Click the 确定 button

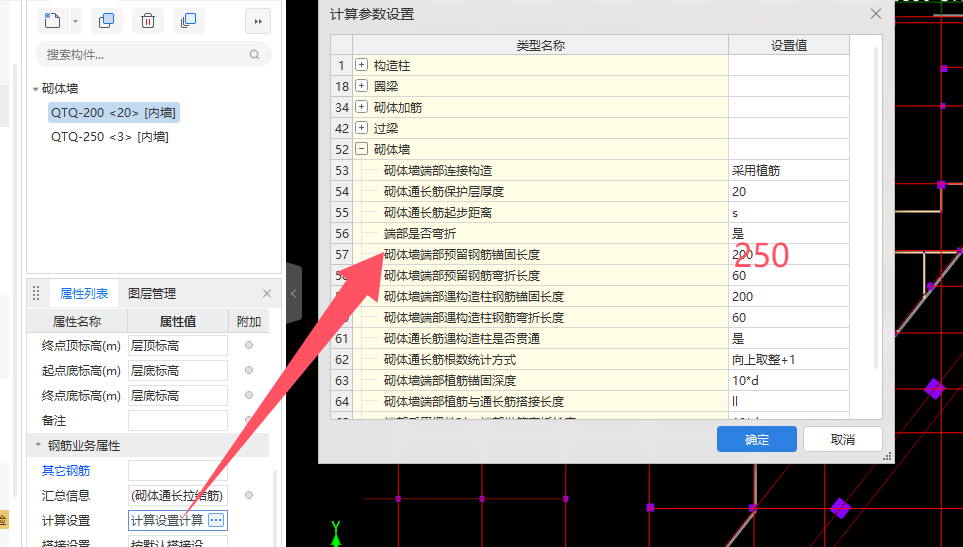pos(757,440)
